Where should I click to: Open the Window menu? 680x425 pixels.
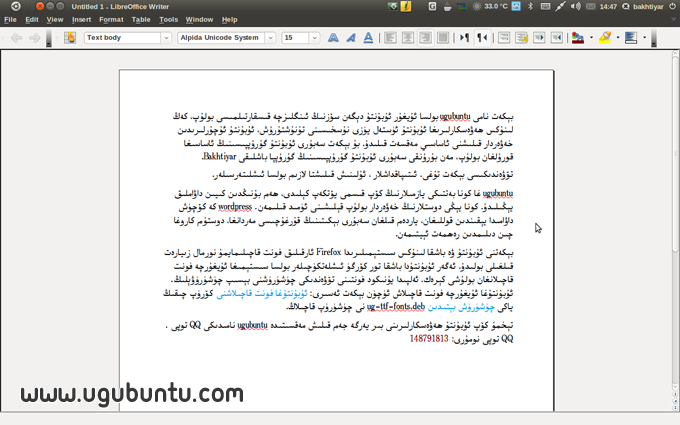pos(199,20)
